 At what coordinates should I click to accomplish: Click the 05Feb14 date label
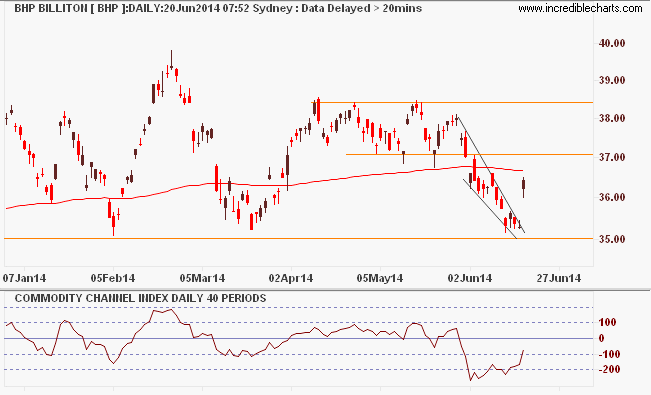coord(113,278)
